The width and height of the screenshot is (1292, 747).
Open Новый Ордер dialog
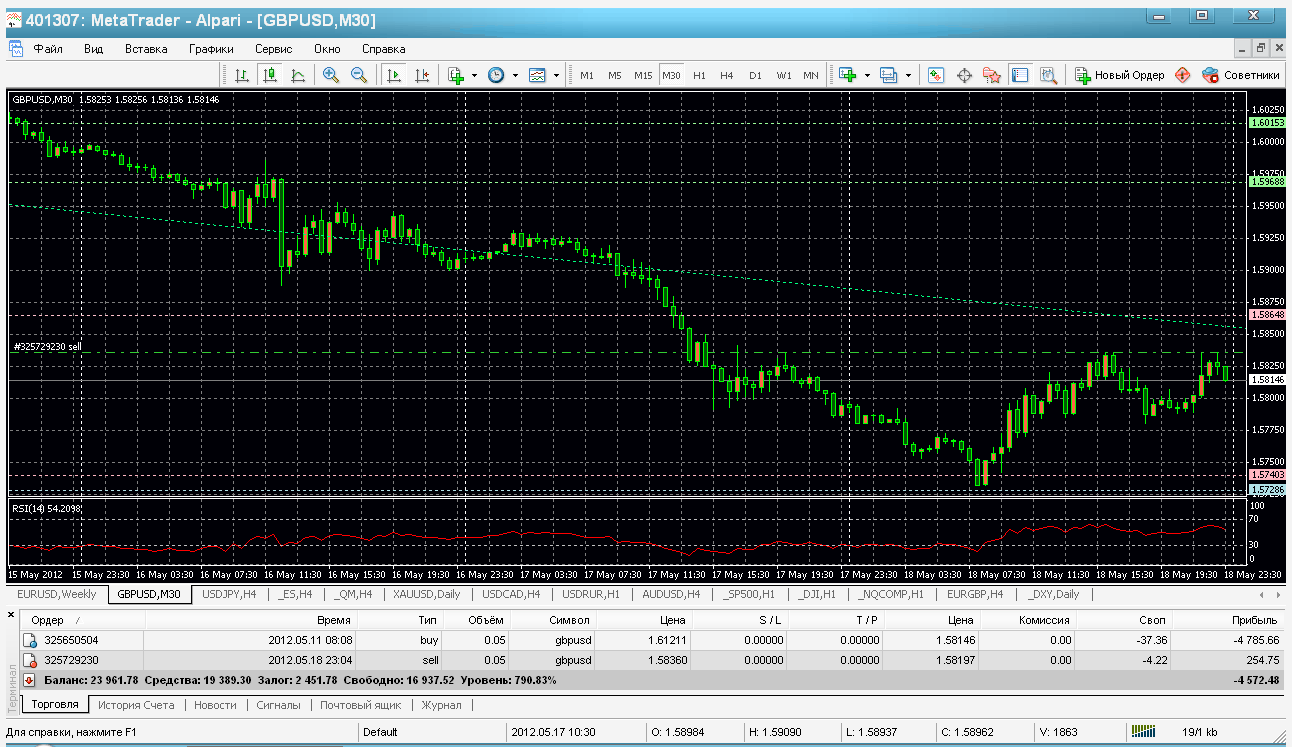coord(1120,75)
